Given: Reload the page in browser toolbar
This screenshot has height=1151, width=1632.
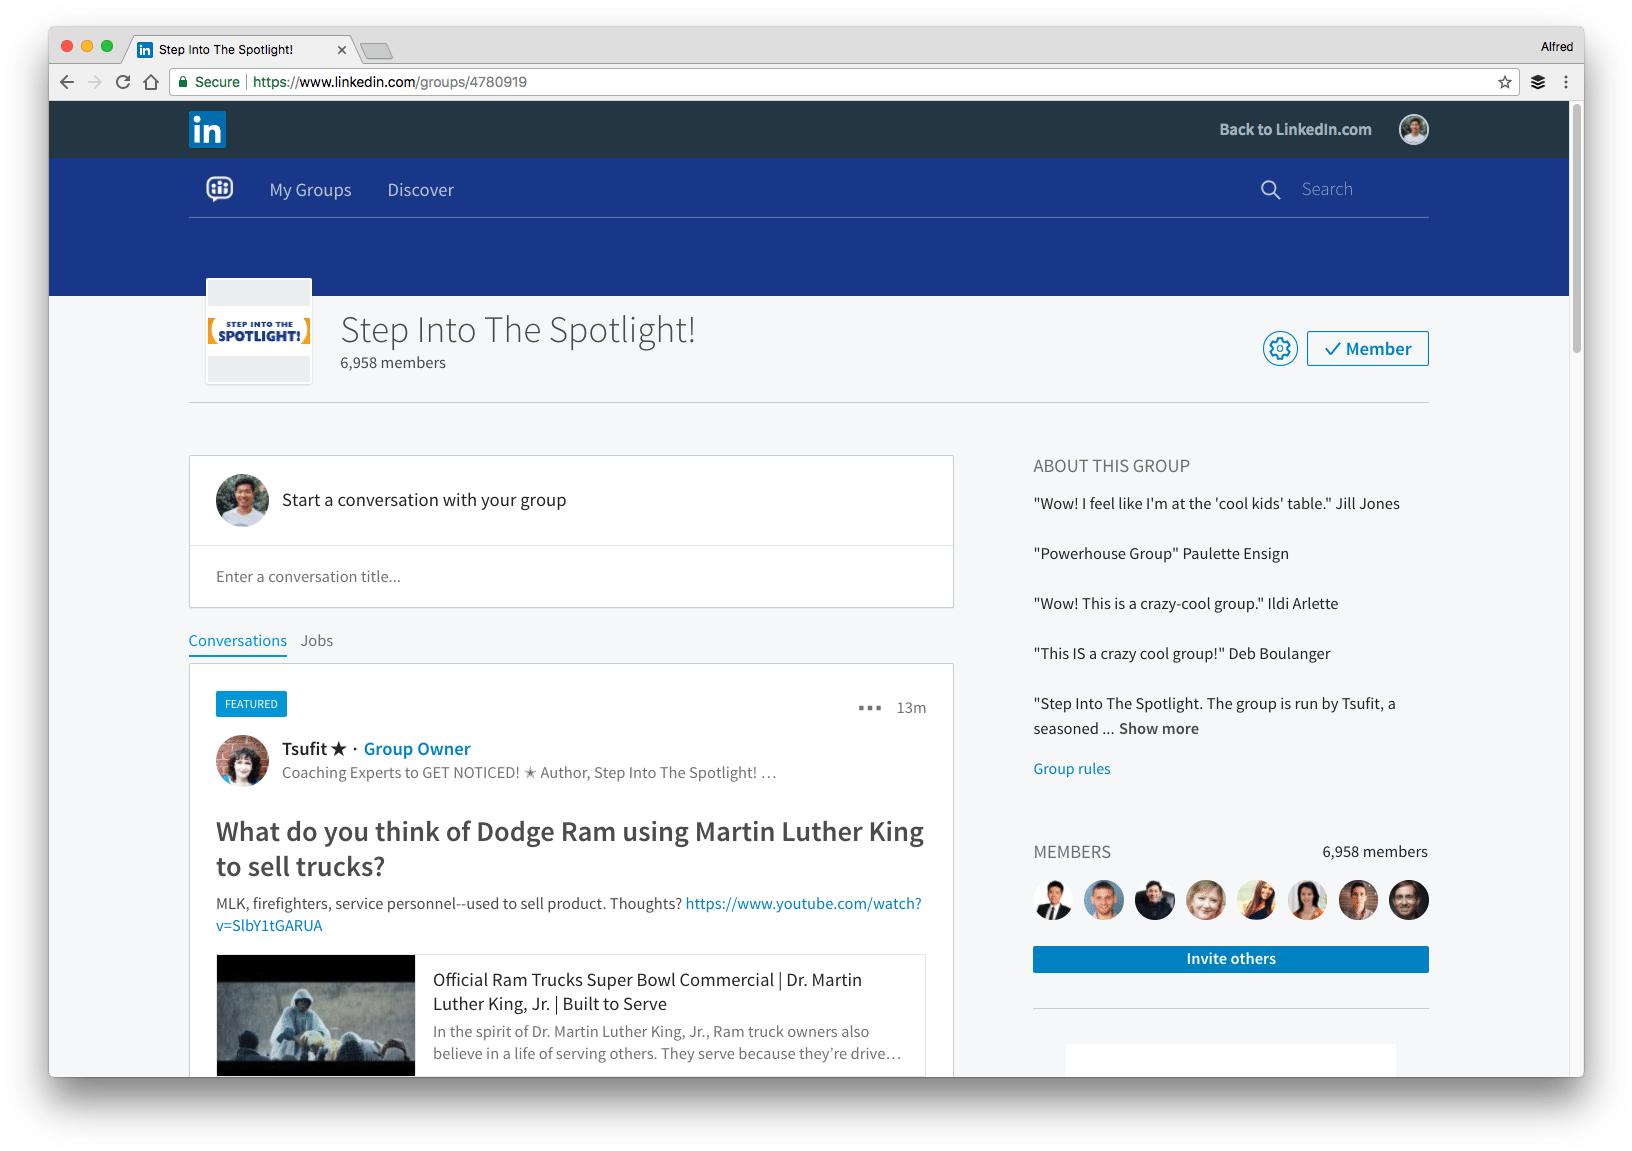Looking at the screenshot, I should 123,82.
